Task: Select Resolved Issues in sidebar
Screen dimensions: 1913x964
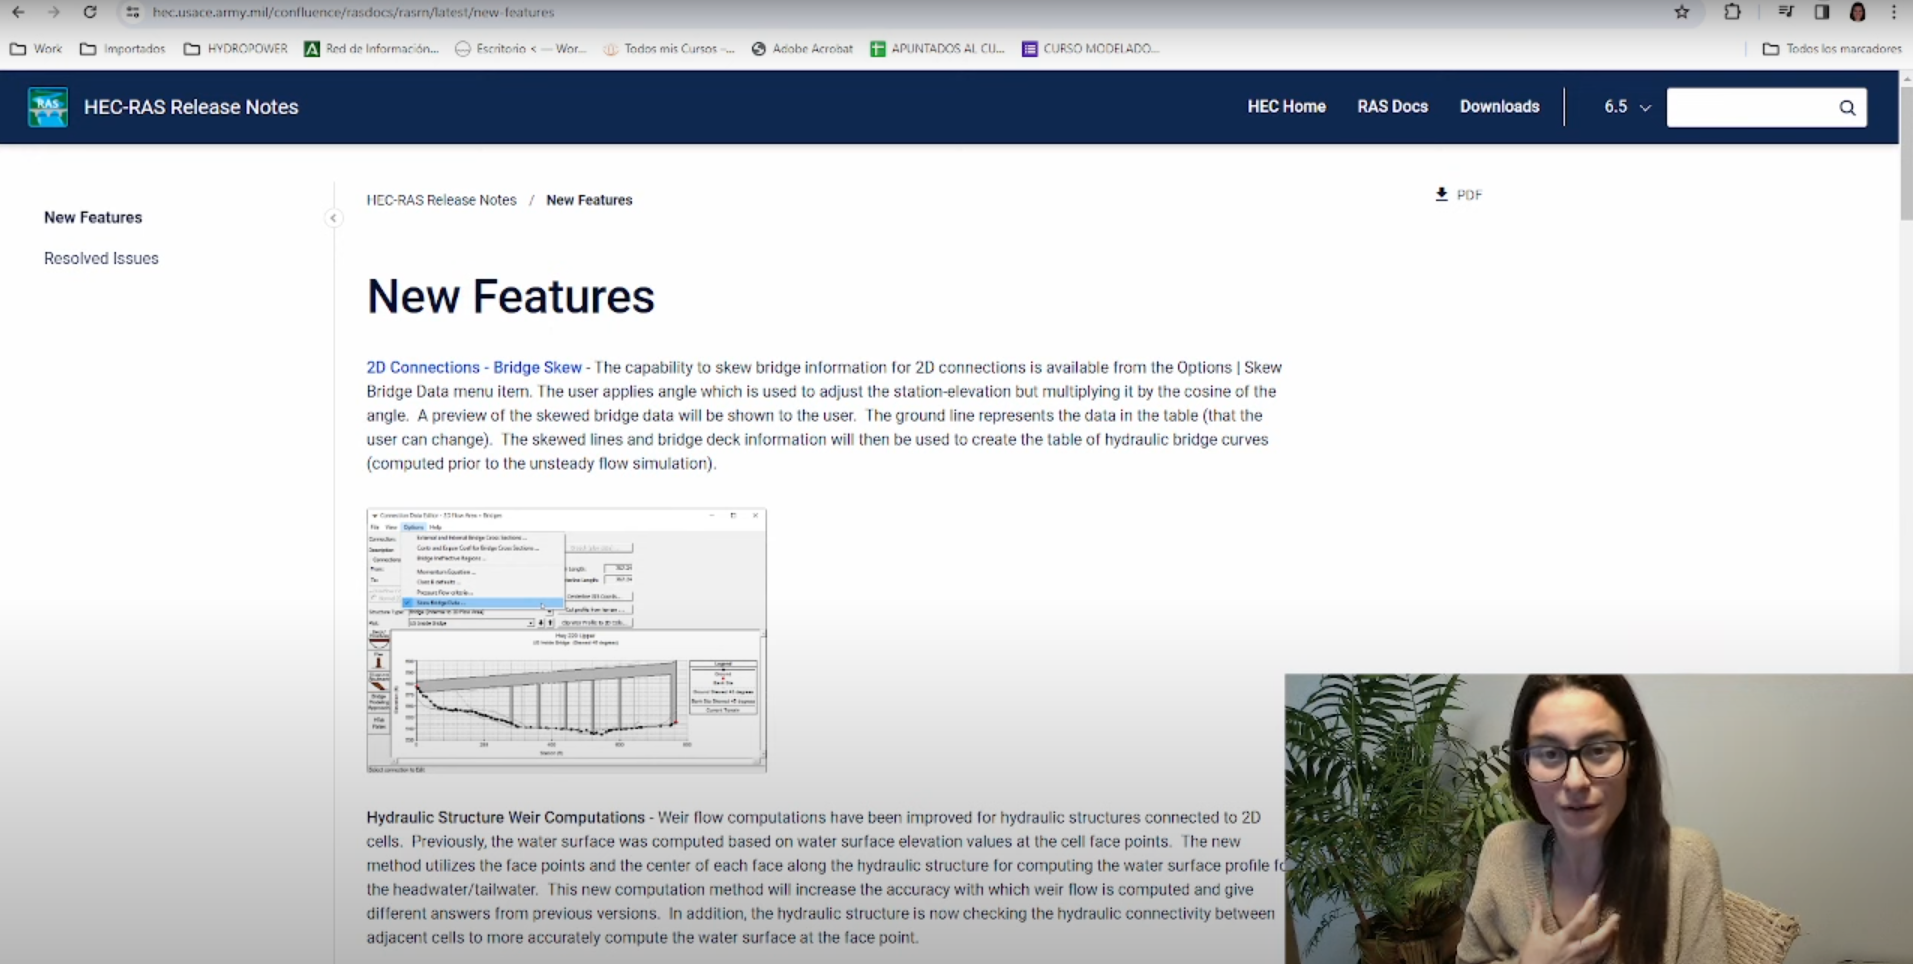Action: [101, 258]
